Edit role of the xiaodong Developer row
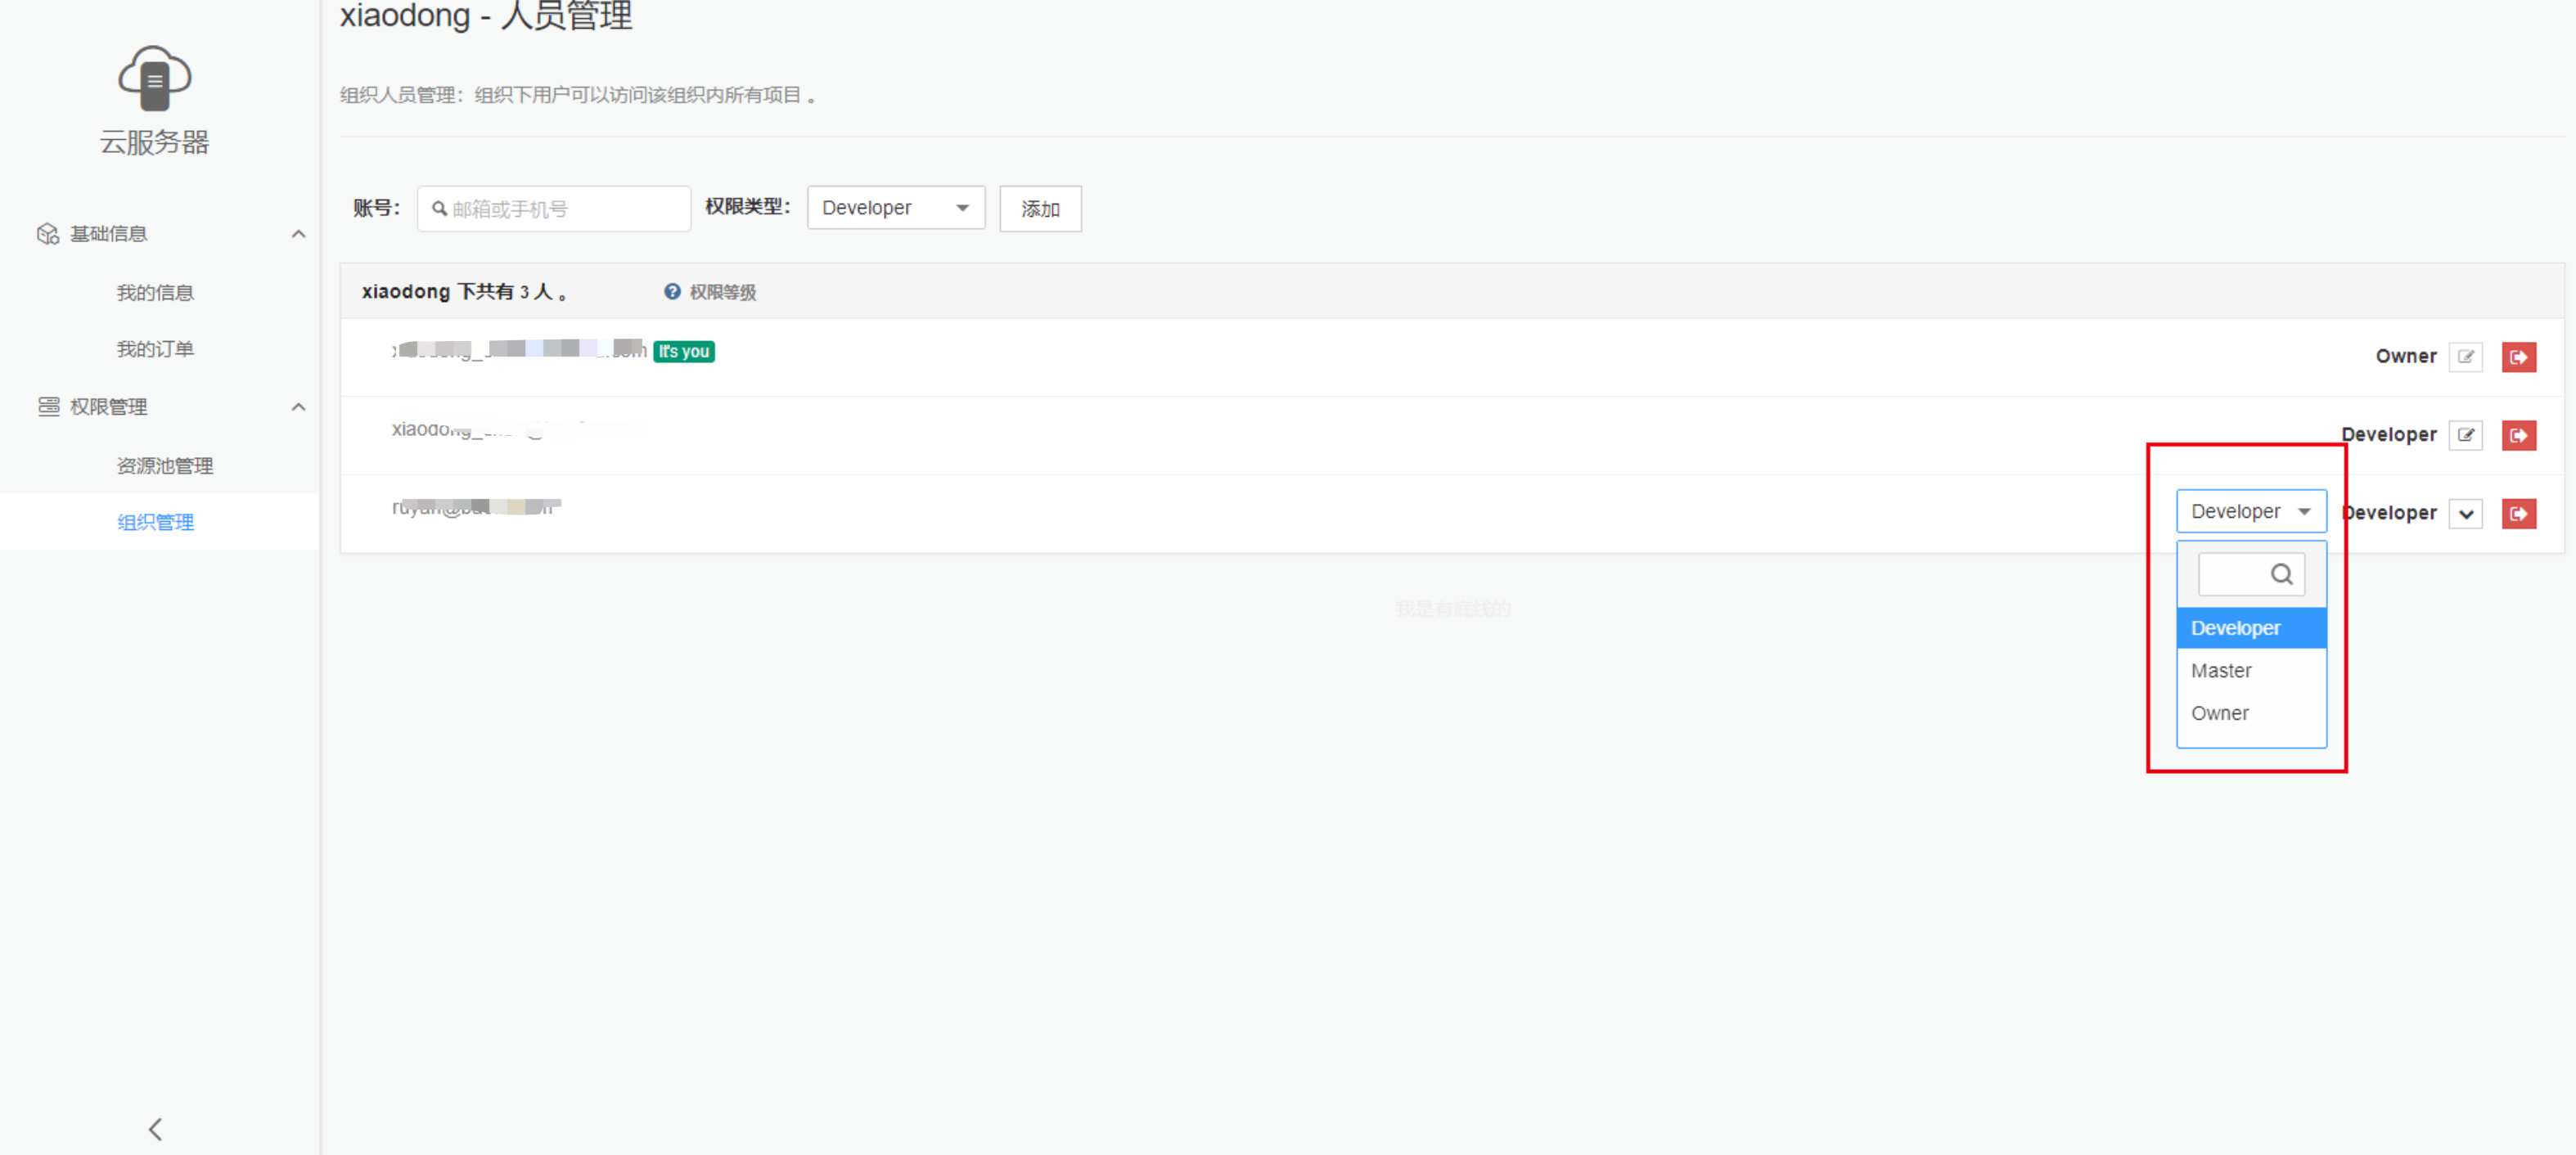Image resolution: width=2576 pixels, height=1155 pixels. click(x=2466, y=435)
